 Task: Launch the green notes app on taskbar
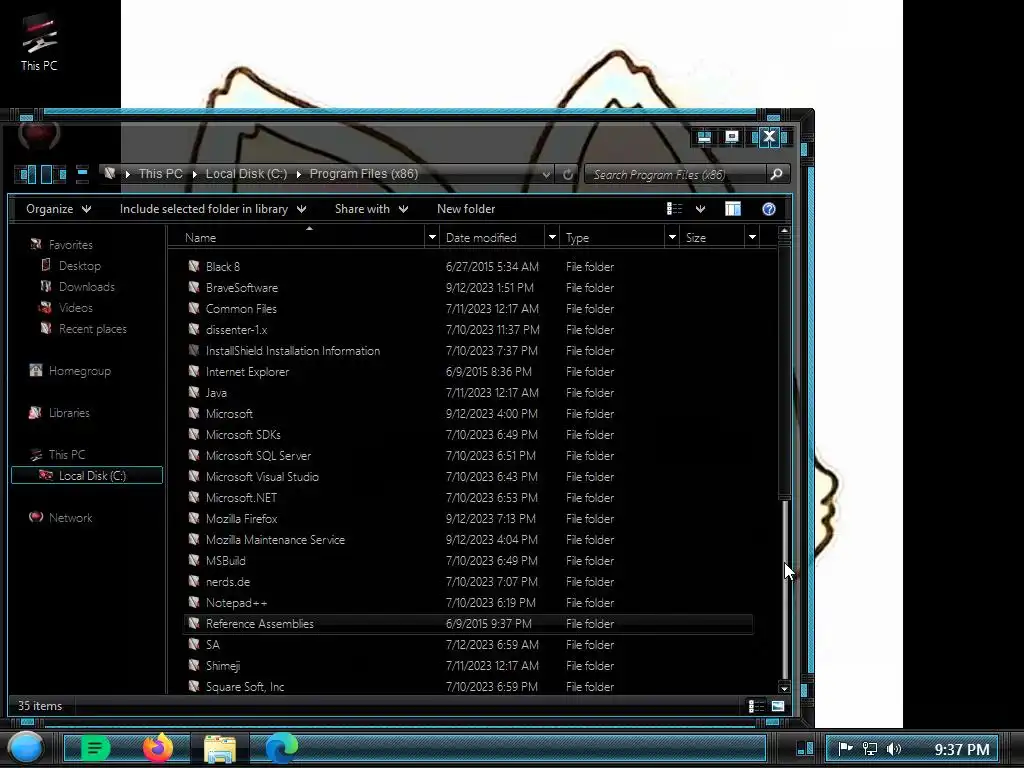click(95, 748)
